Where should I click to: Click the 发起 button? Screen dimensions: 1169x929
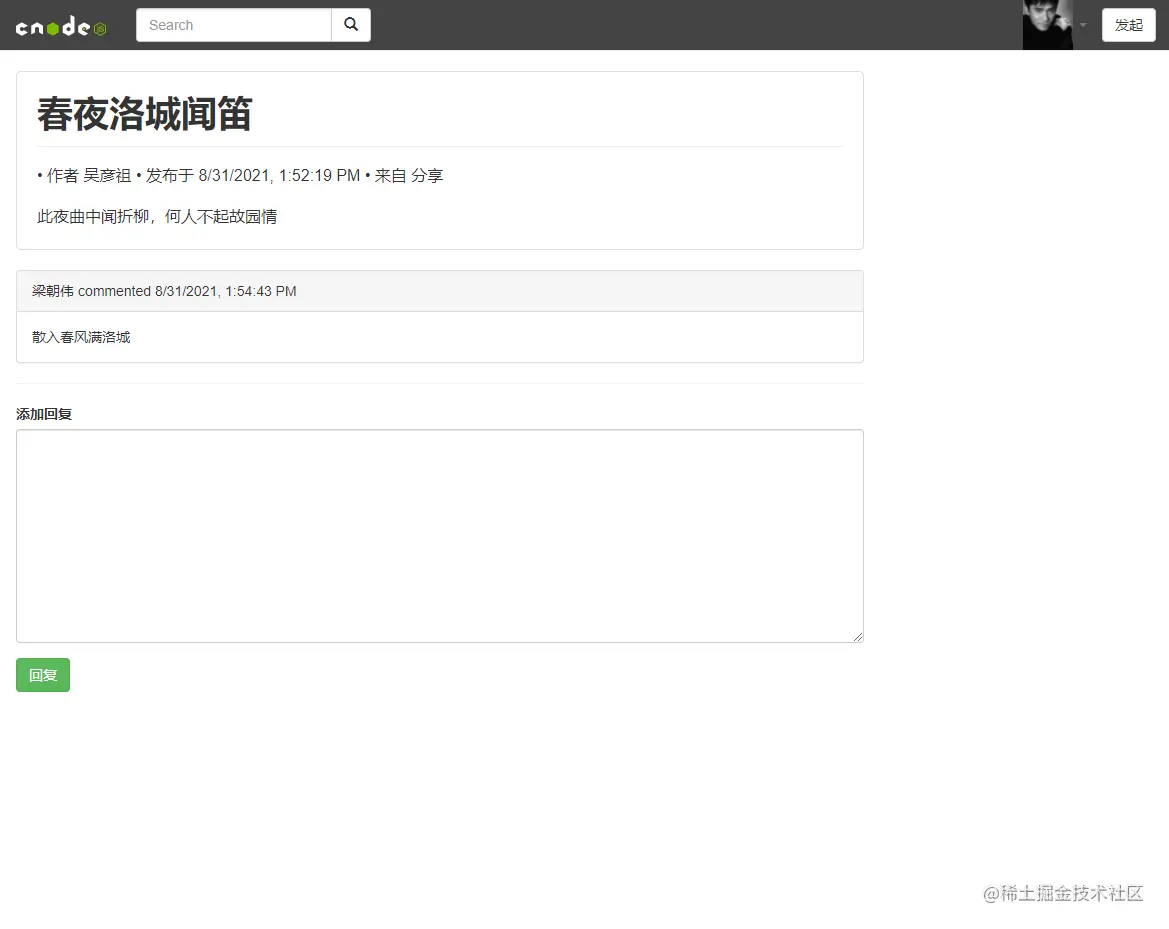(x=1129, y=25)
